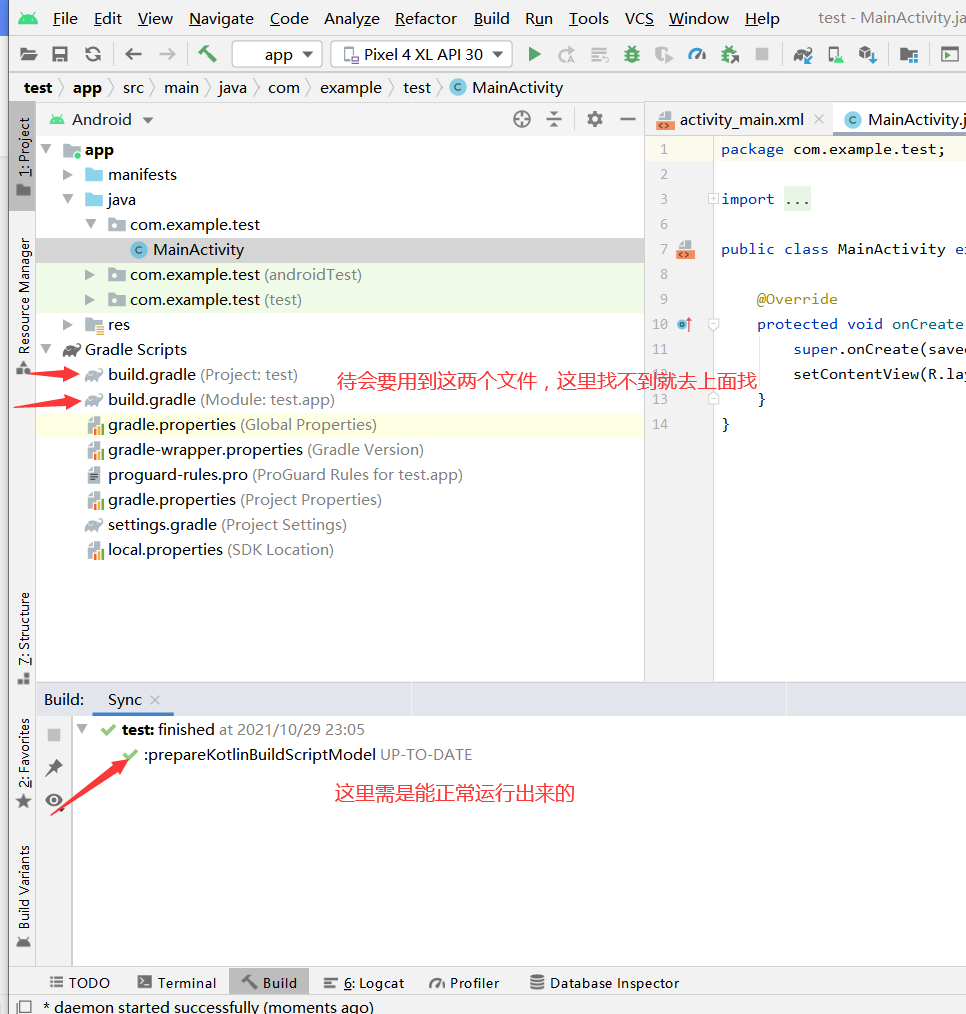Open the Project panel settings gear
Viewport: 966px width, 1014px height.
[x=594, y=119]
